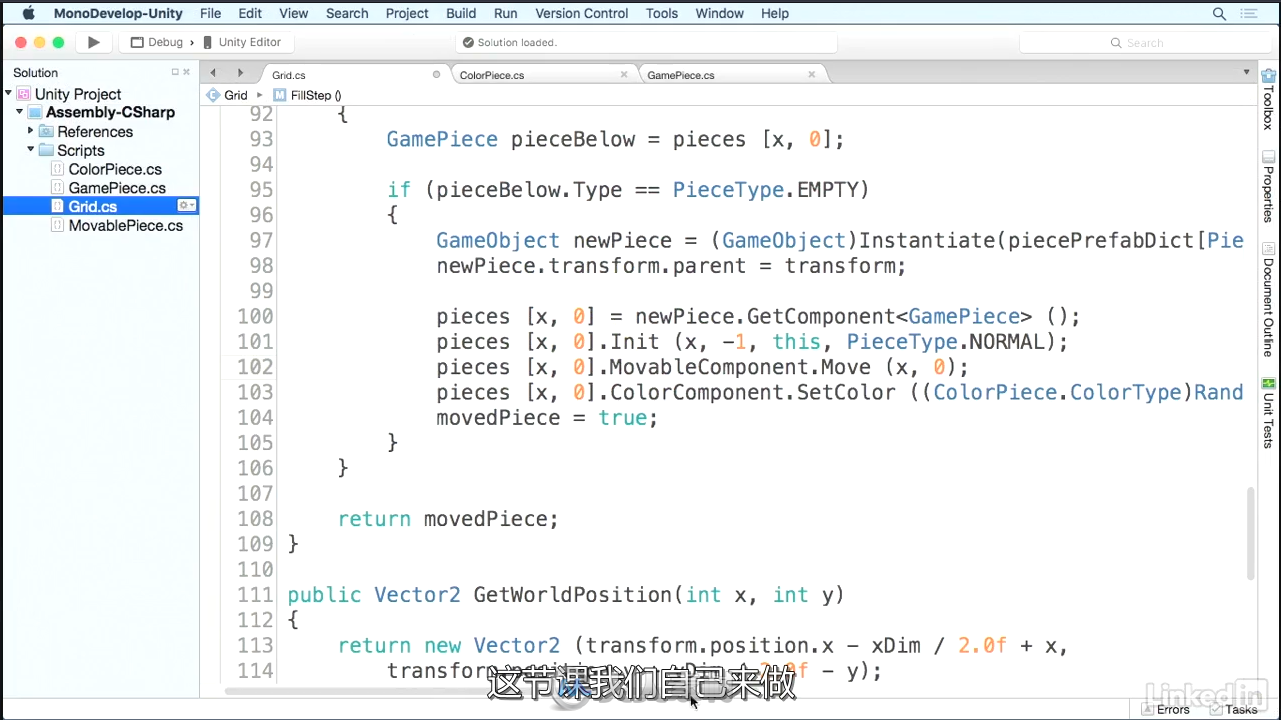Open the Debug configuration dropdown

point(157,42)
